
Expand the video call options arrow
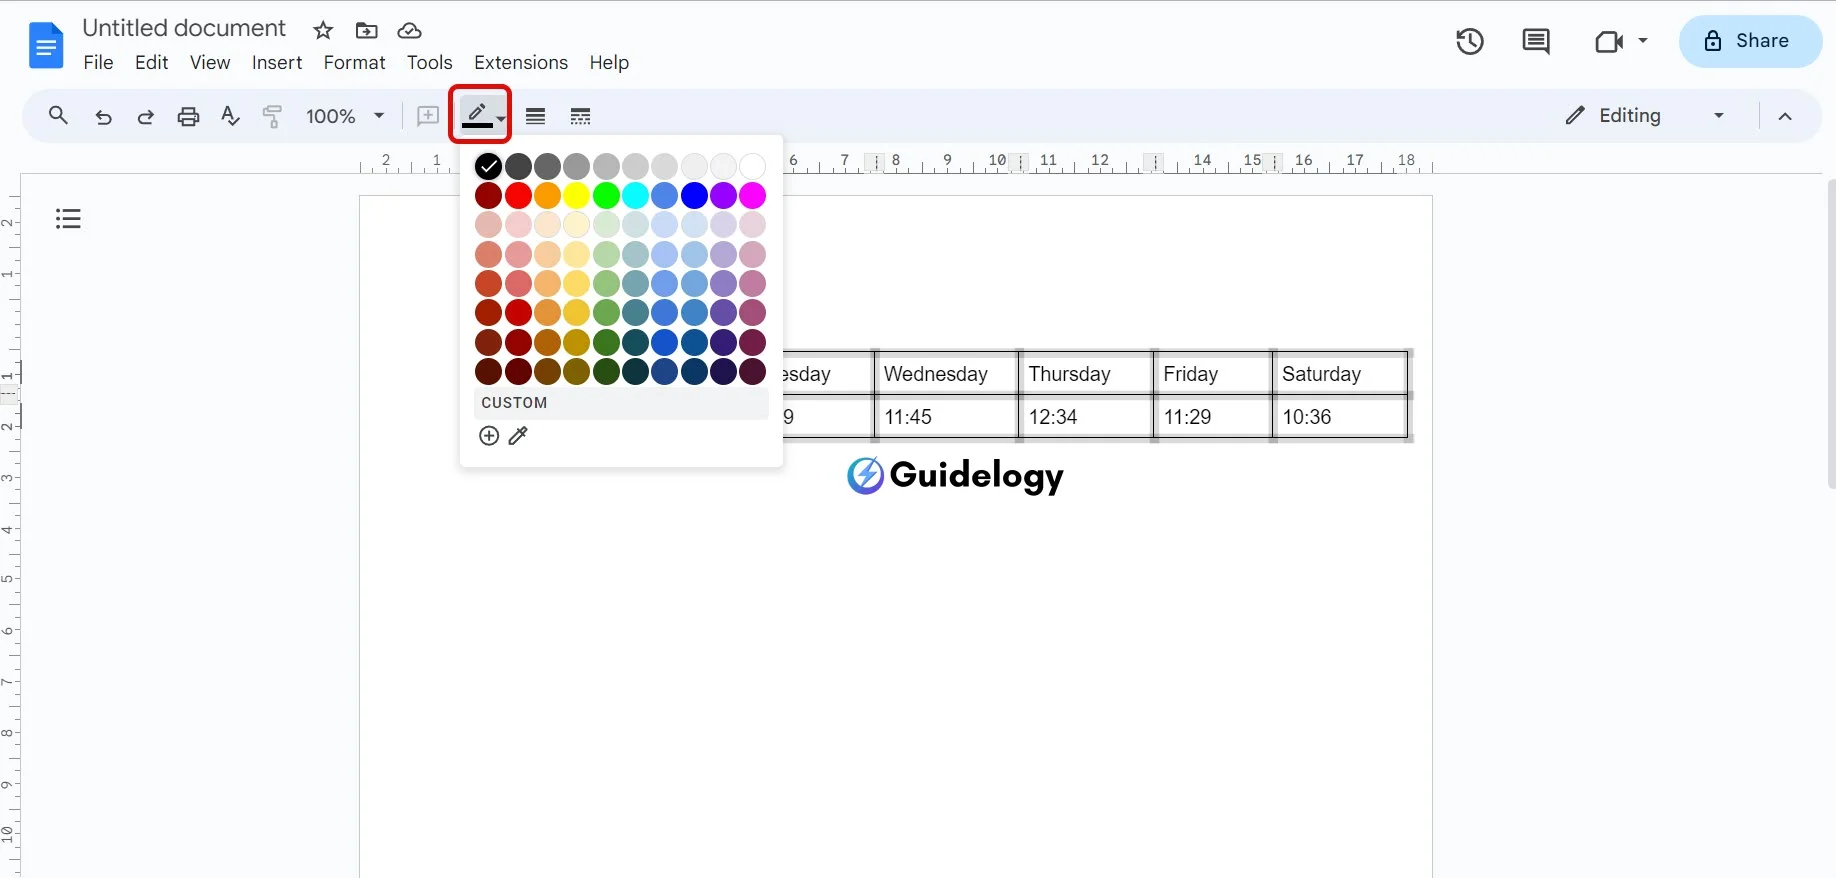(1643, 41)
